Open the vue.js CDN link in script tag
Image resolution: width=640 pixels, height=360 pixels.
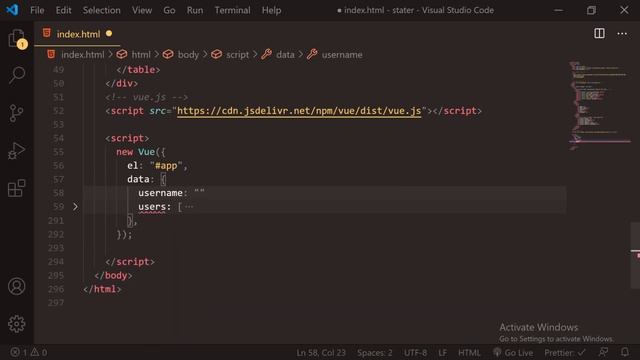coord(299,111)
